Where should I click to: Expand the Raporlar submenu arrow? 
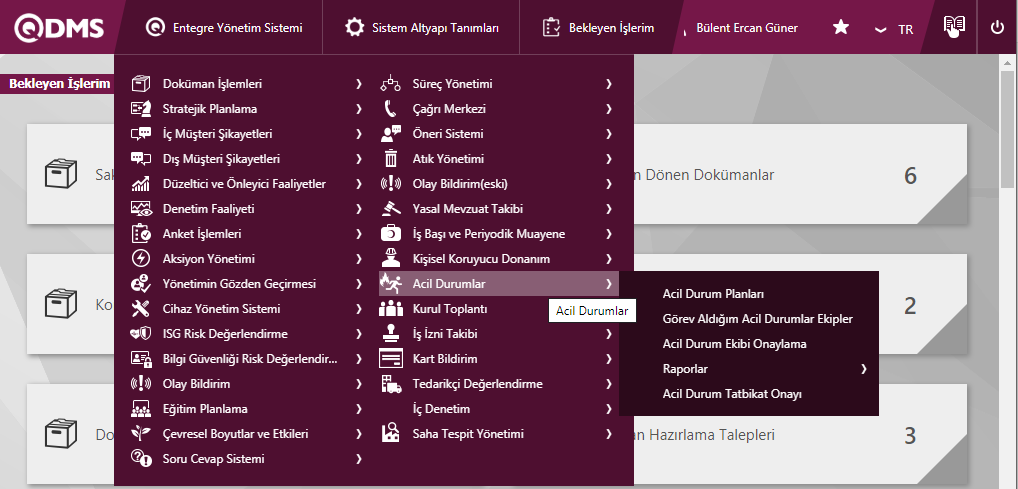(863, 369)
